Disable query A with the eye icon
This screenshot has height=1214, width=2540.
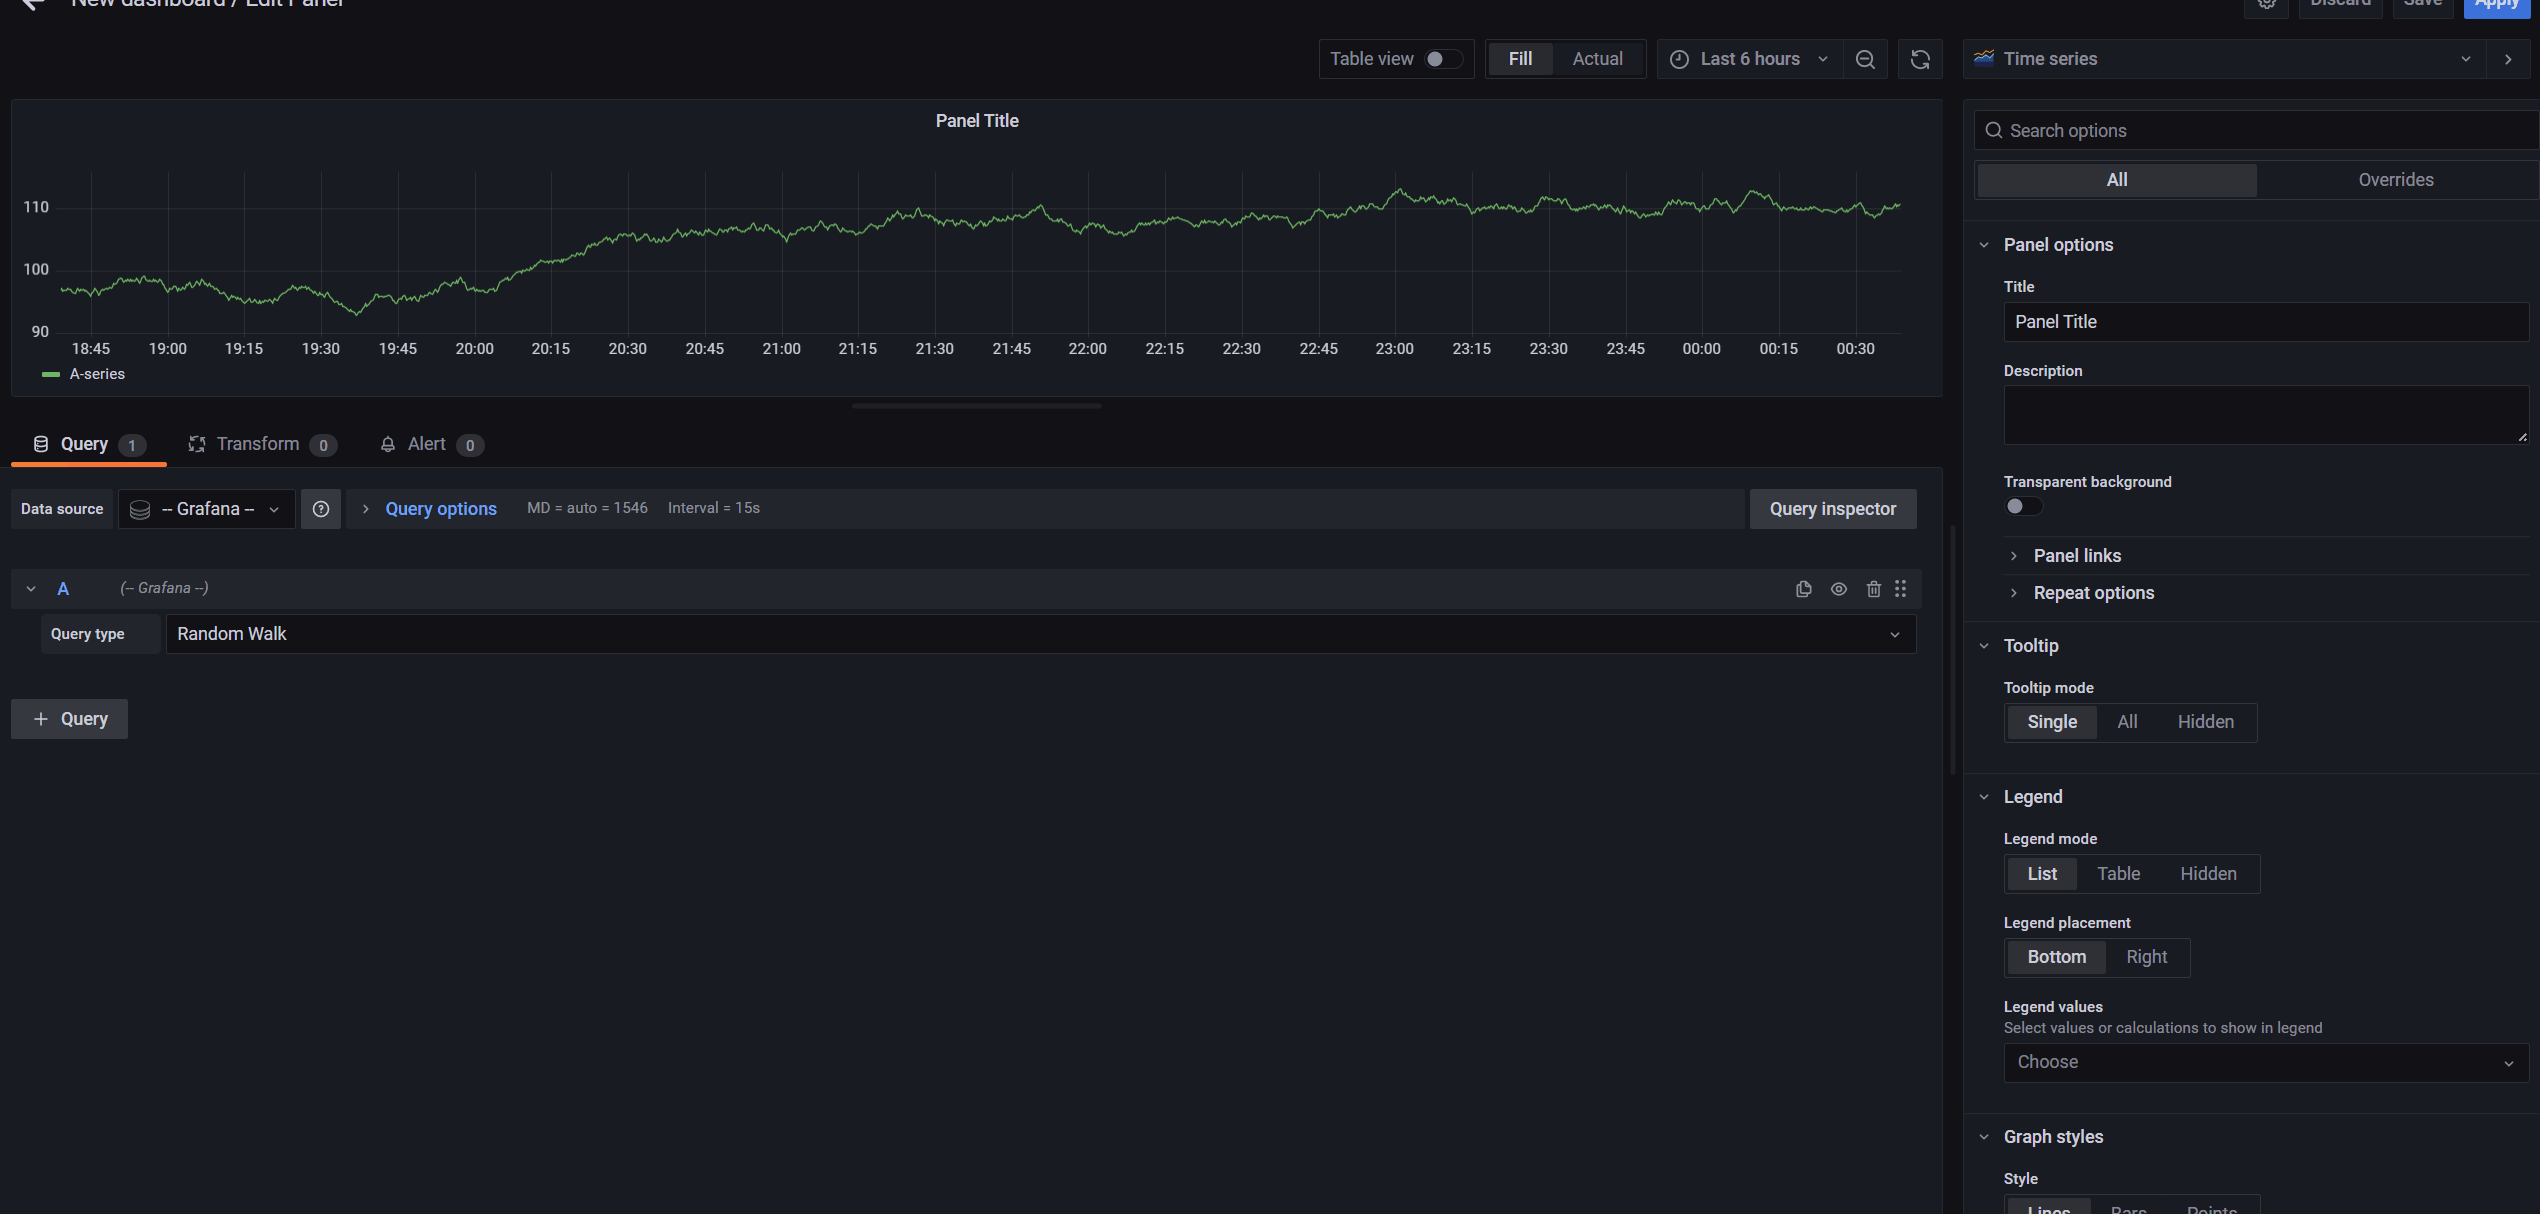tap(1839, 589)
